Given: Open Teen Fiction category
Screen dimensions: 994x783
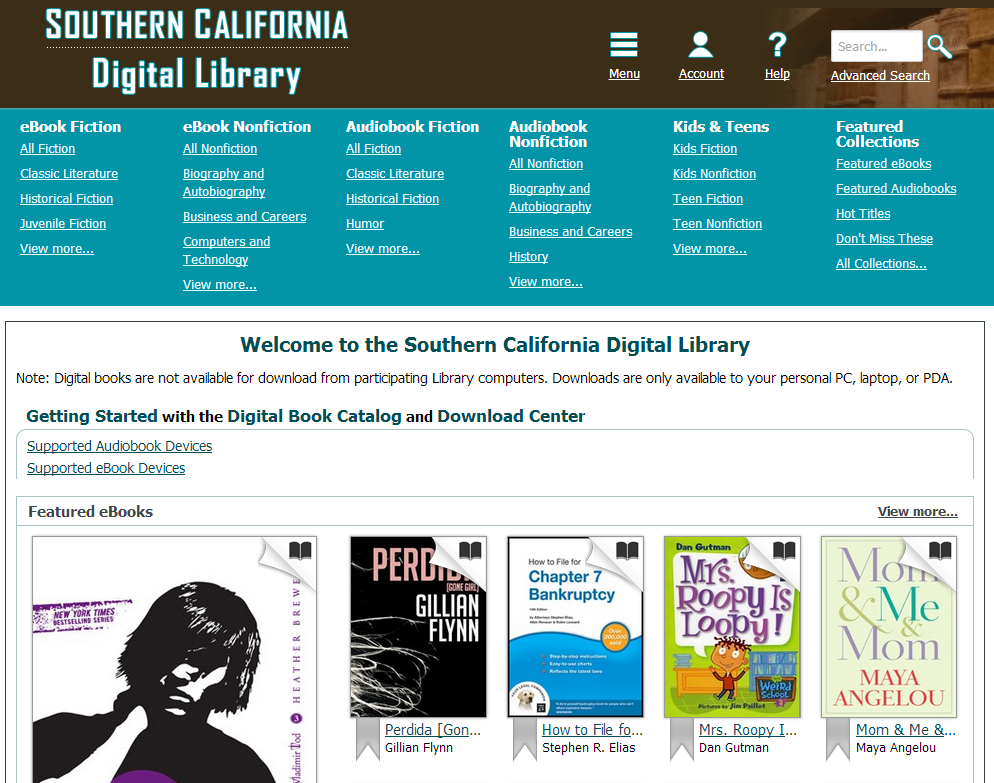Looking at the screenshot, I should pos(708,198).
